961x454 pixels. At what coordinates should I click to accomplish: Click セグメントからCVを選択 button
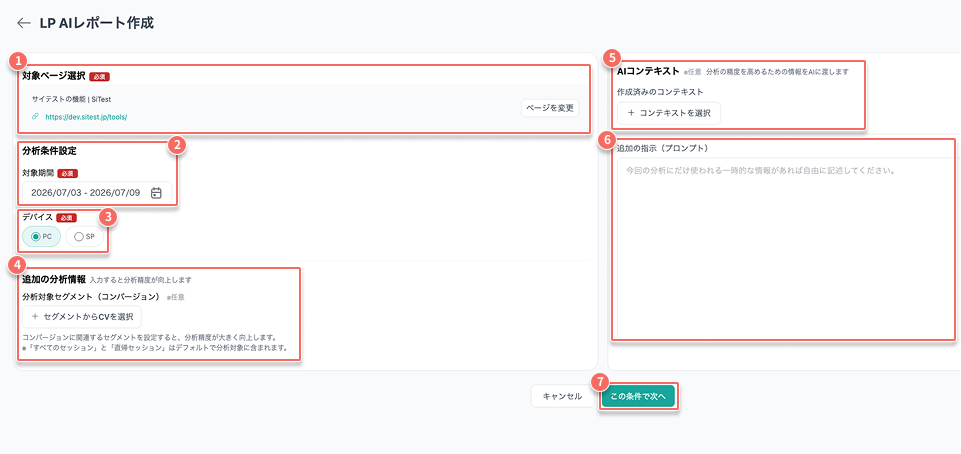(x=82, y=317)
